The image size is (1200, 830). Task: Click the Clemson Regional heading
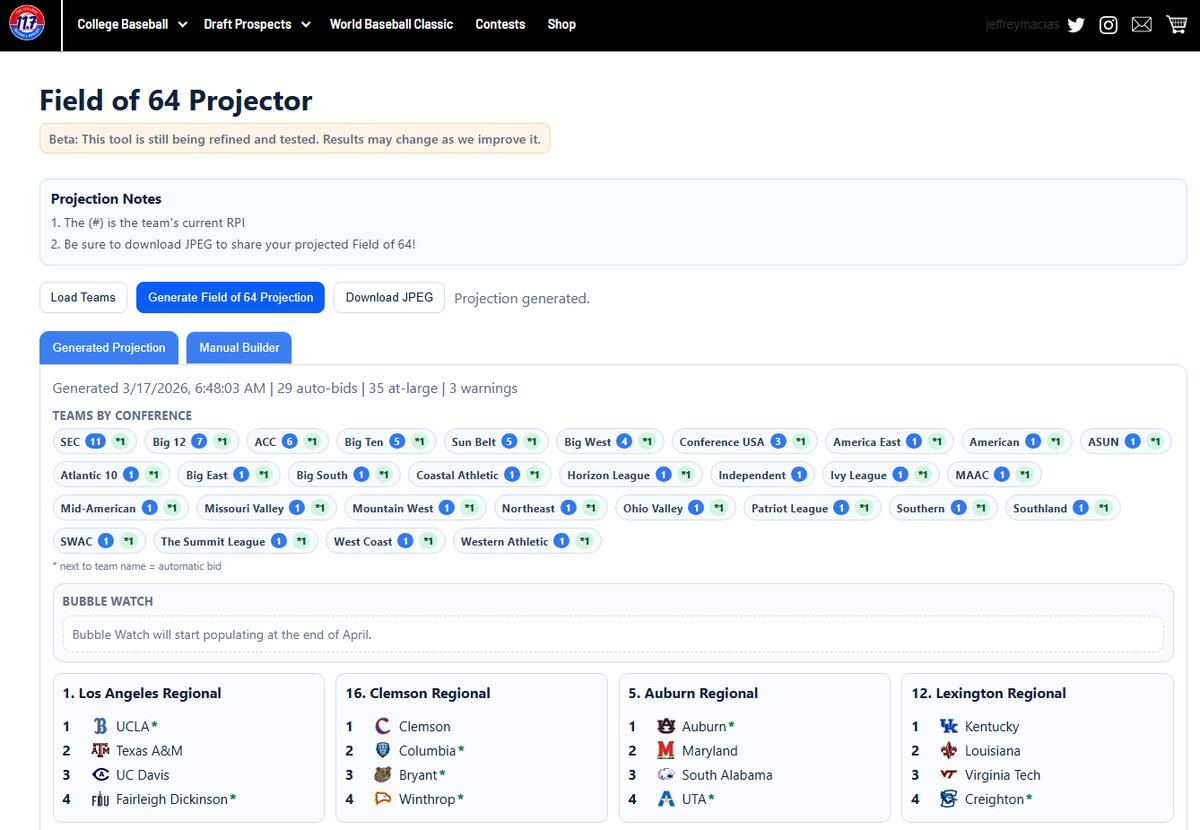click(418, 693)
